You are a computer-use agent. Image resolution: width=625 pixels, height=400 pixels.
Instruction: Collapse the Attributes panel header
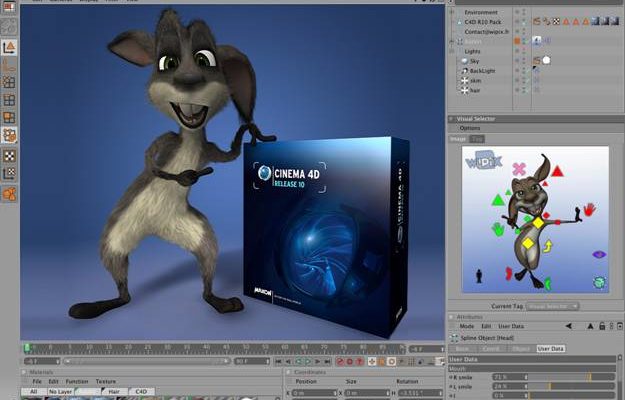(x=452, y=317)
